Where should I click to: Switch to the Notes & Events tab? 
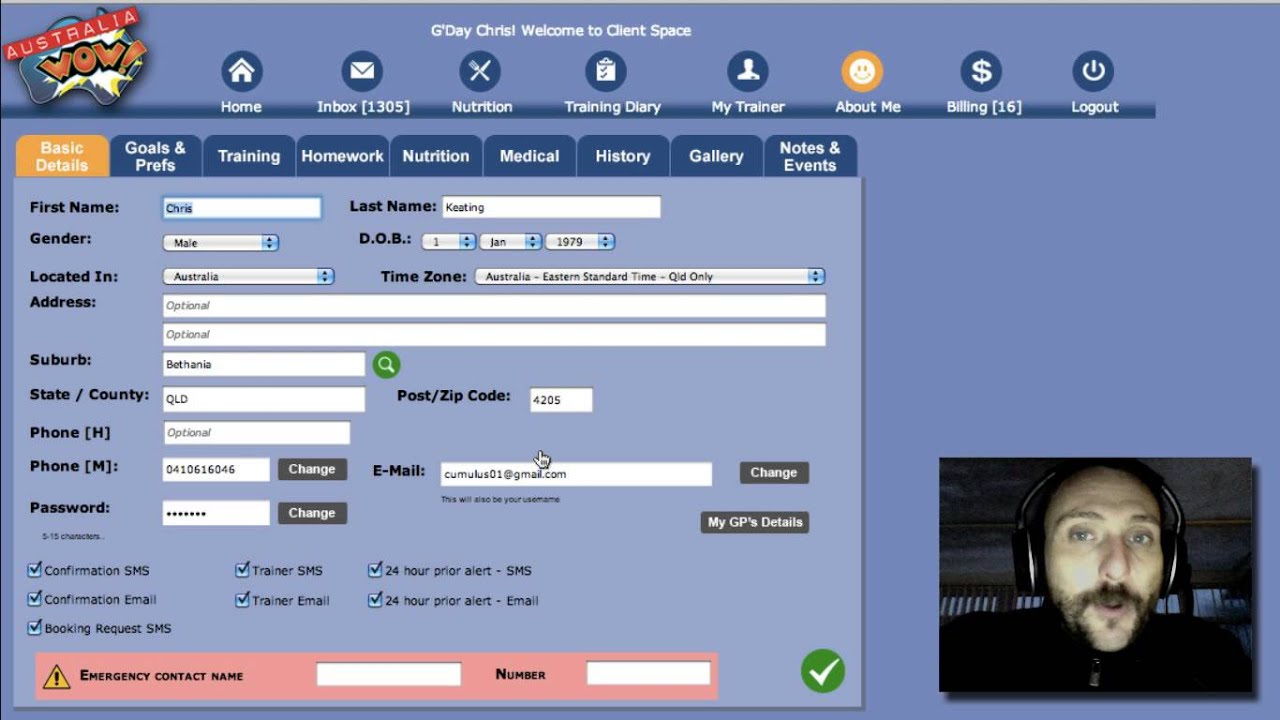pyautogui.click(x=810, y=156)
